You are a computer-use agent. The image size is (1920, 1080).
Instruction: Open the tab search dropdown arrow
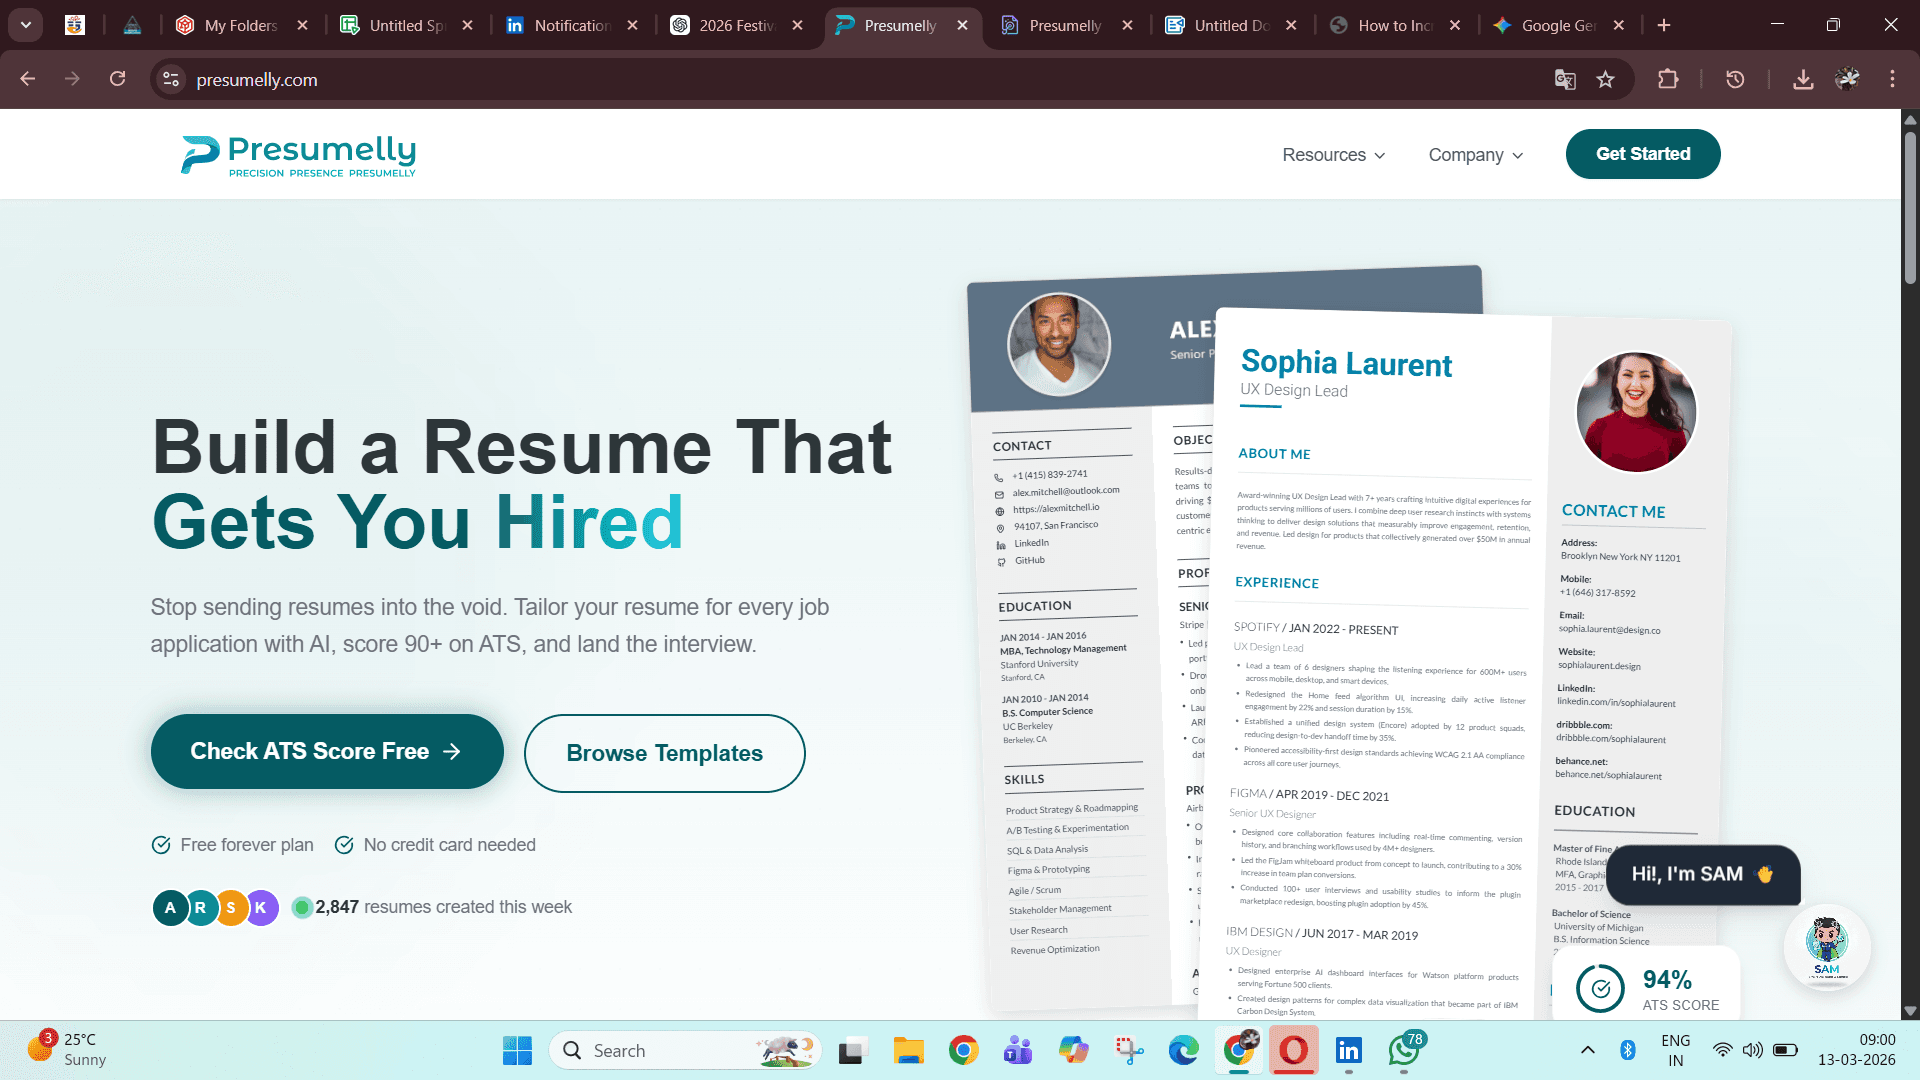[26, 25]
